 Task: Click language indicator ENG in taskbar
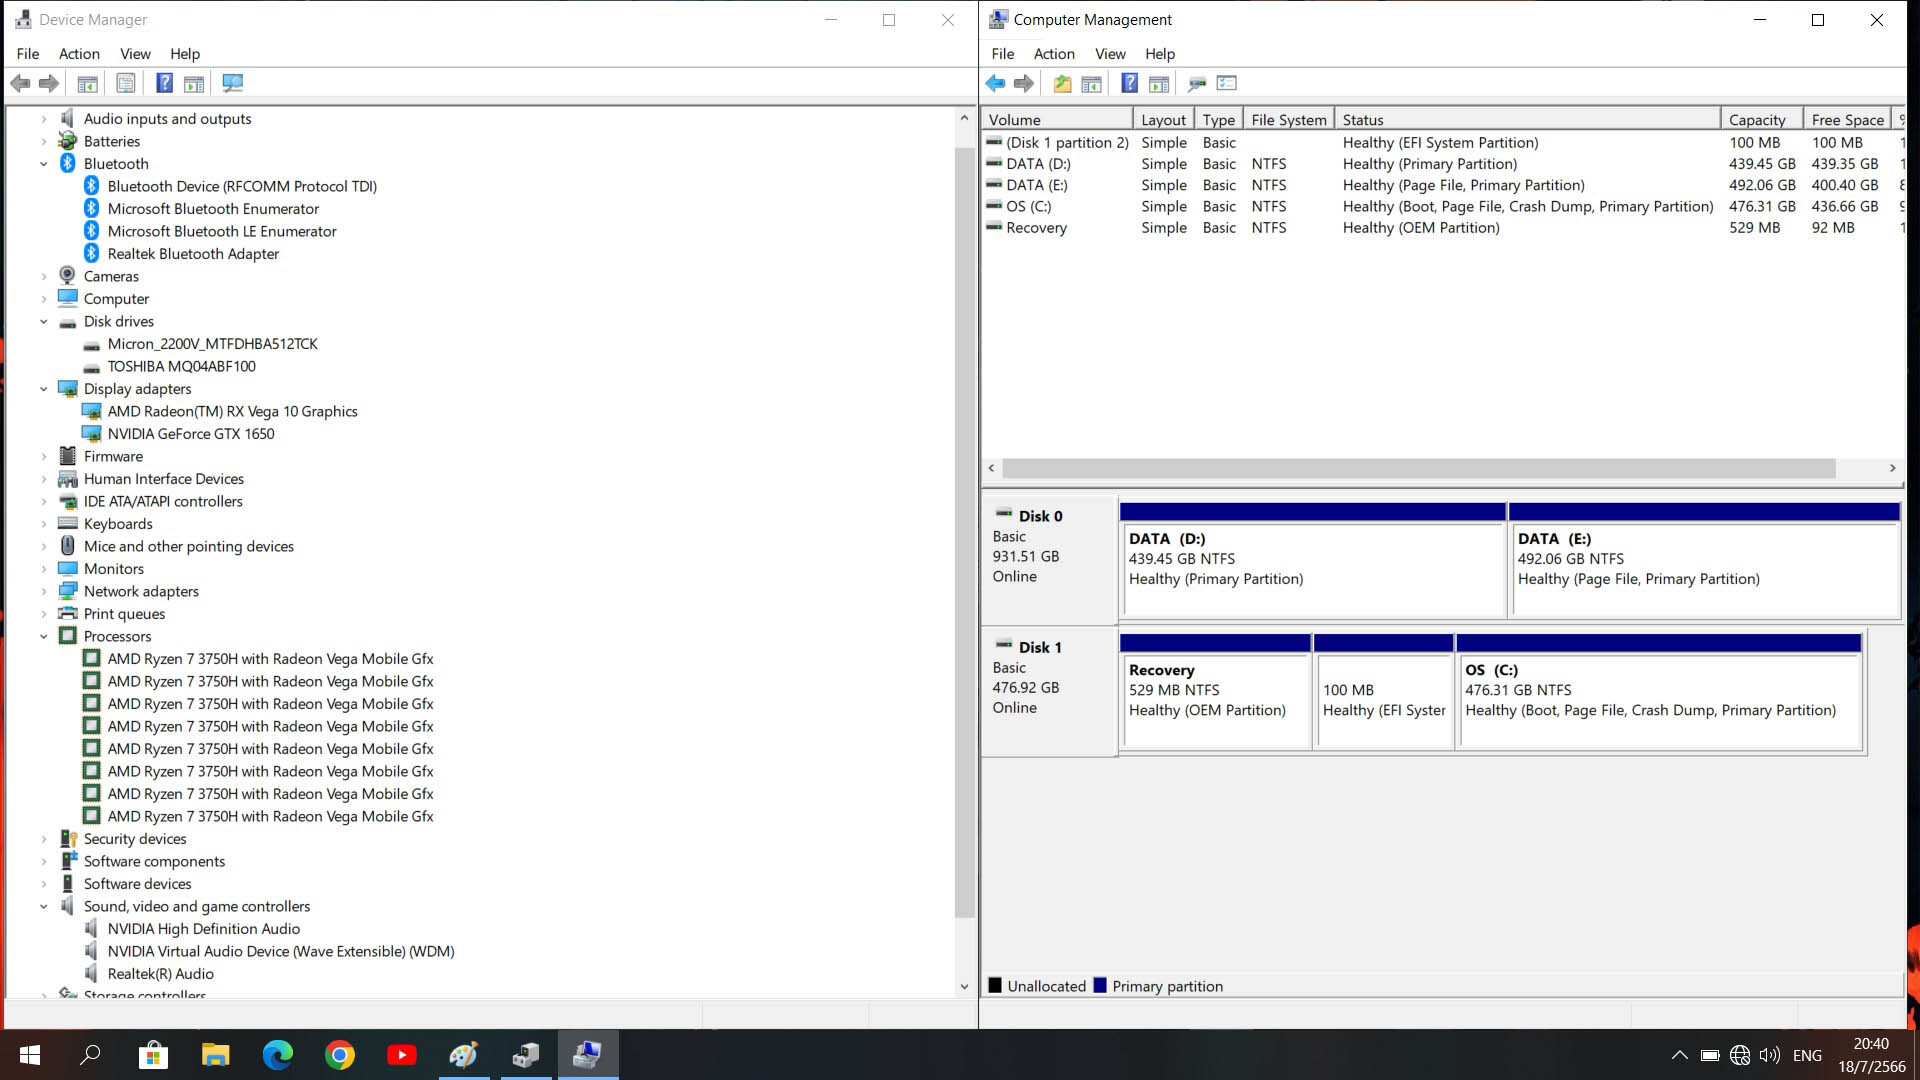pyautogui.click(x=1807, y=1055)
